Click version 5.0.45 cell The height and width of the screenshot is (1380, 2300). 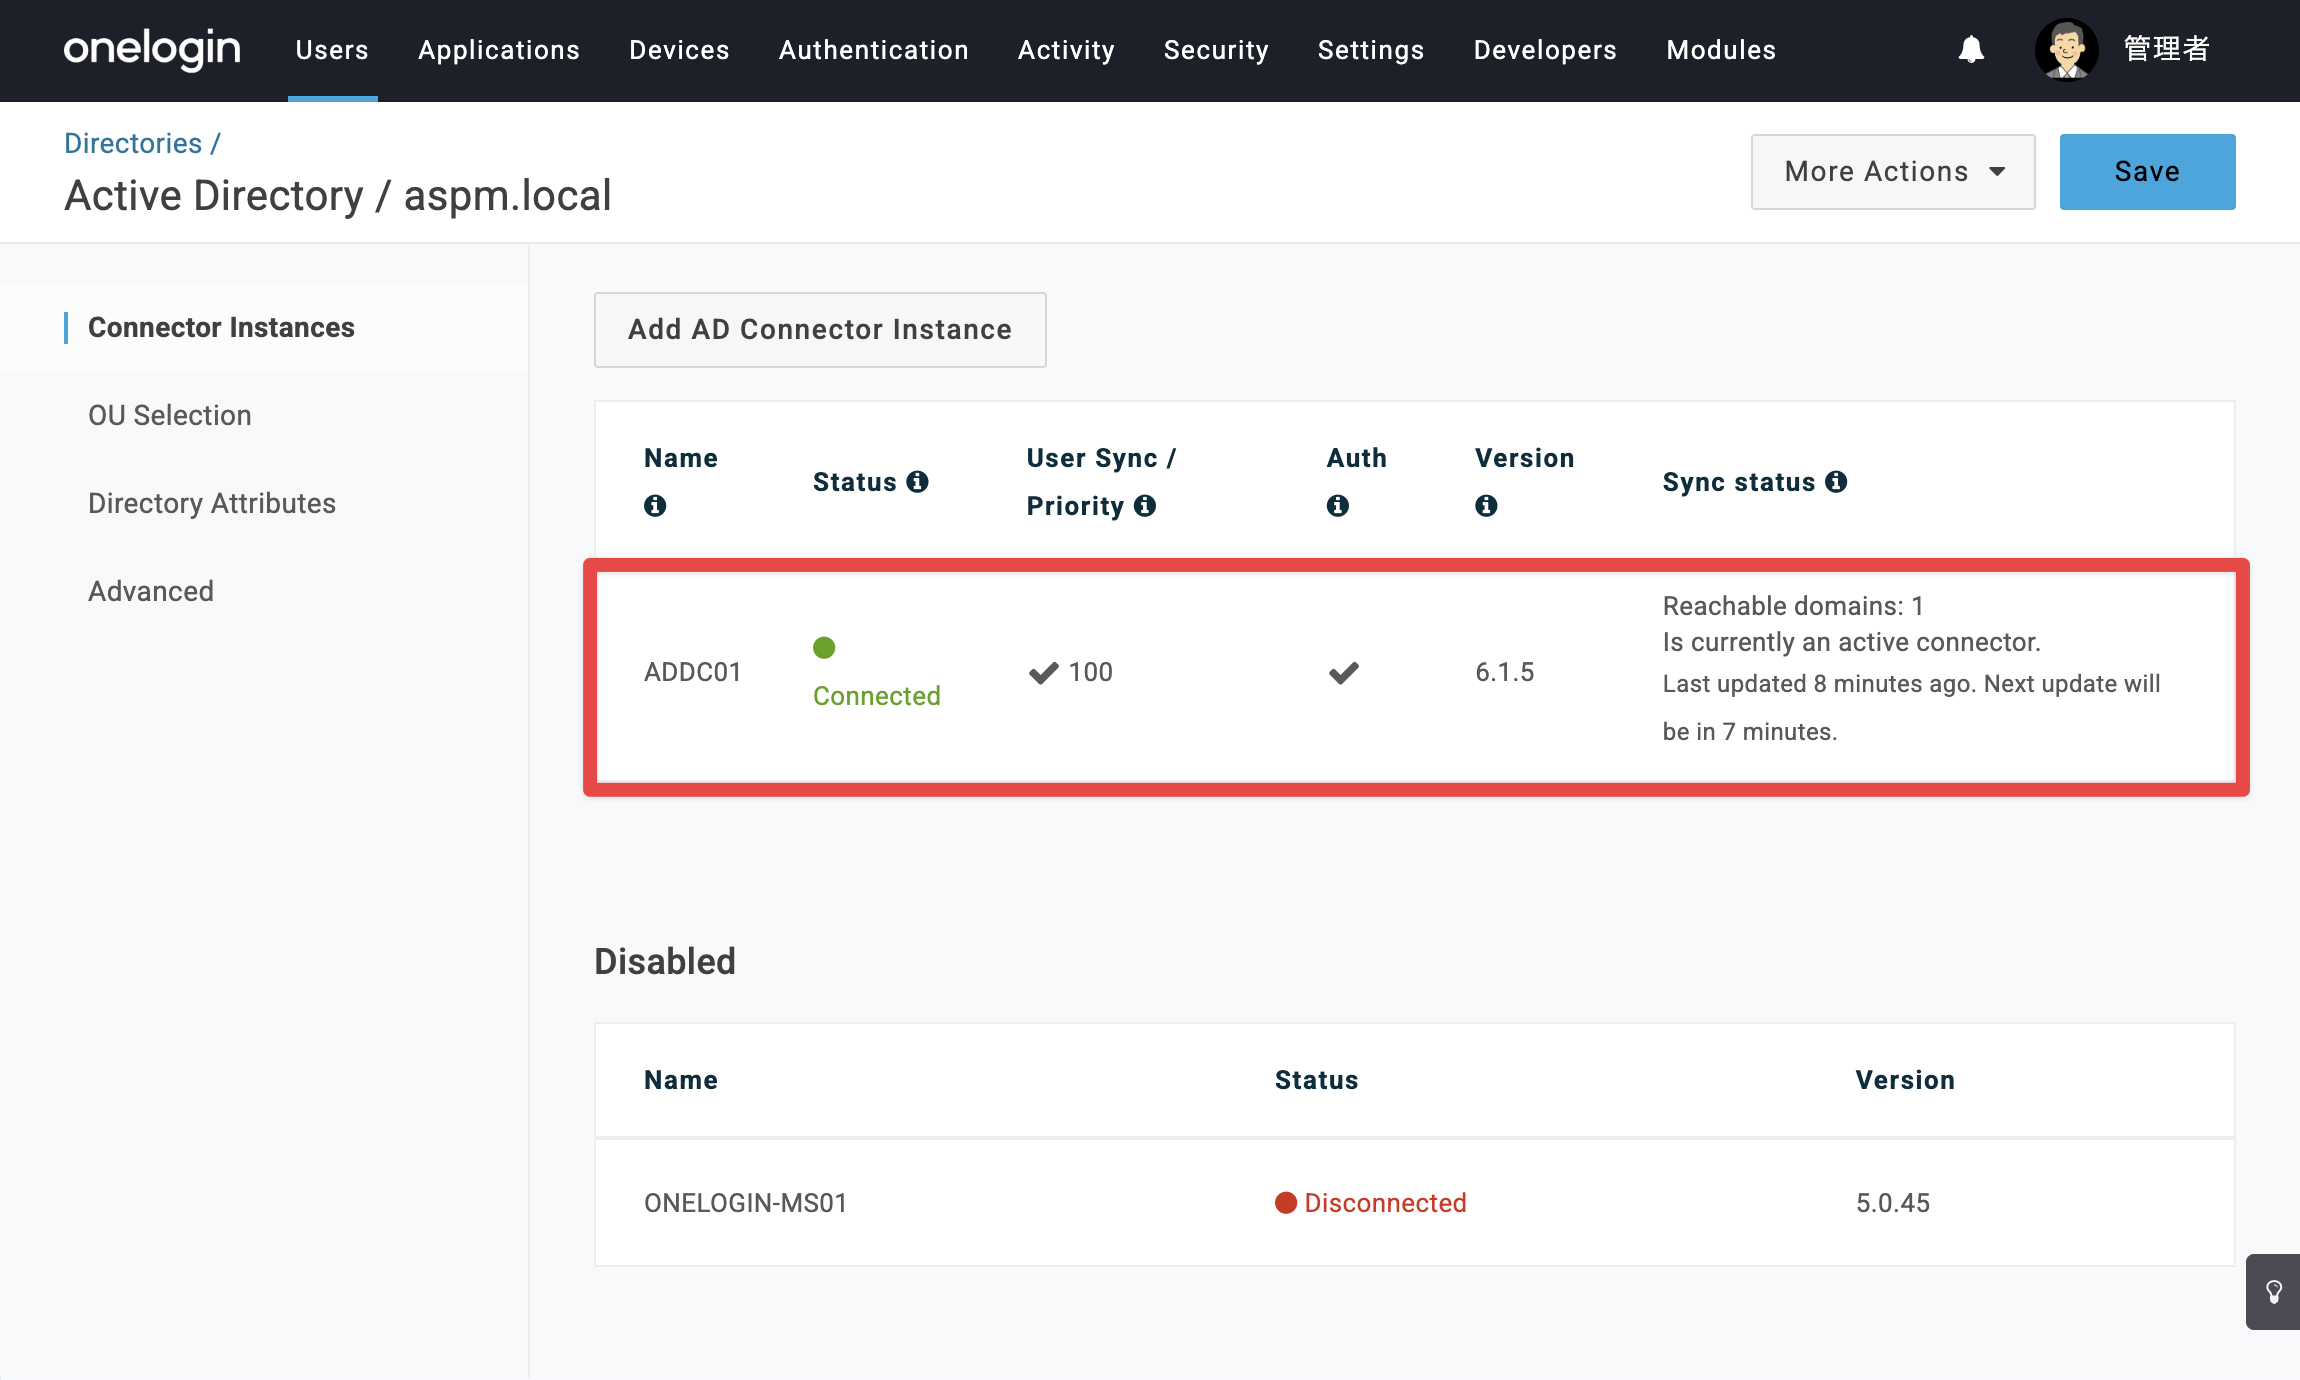[1893, 1203]
